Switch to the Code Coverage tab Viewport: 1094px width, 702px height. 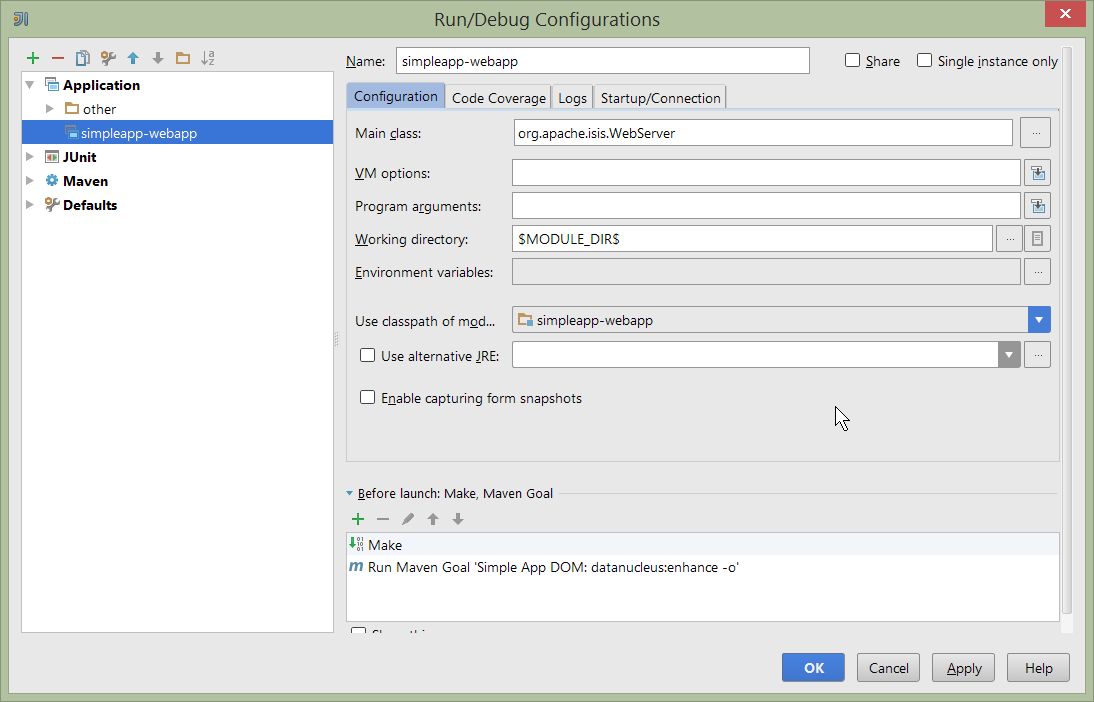click(x=498, y=98)
